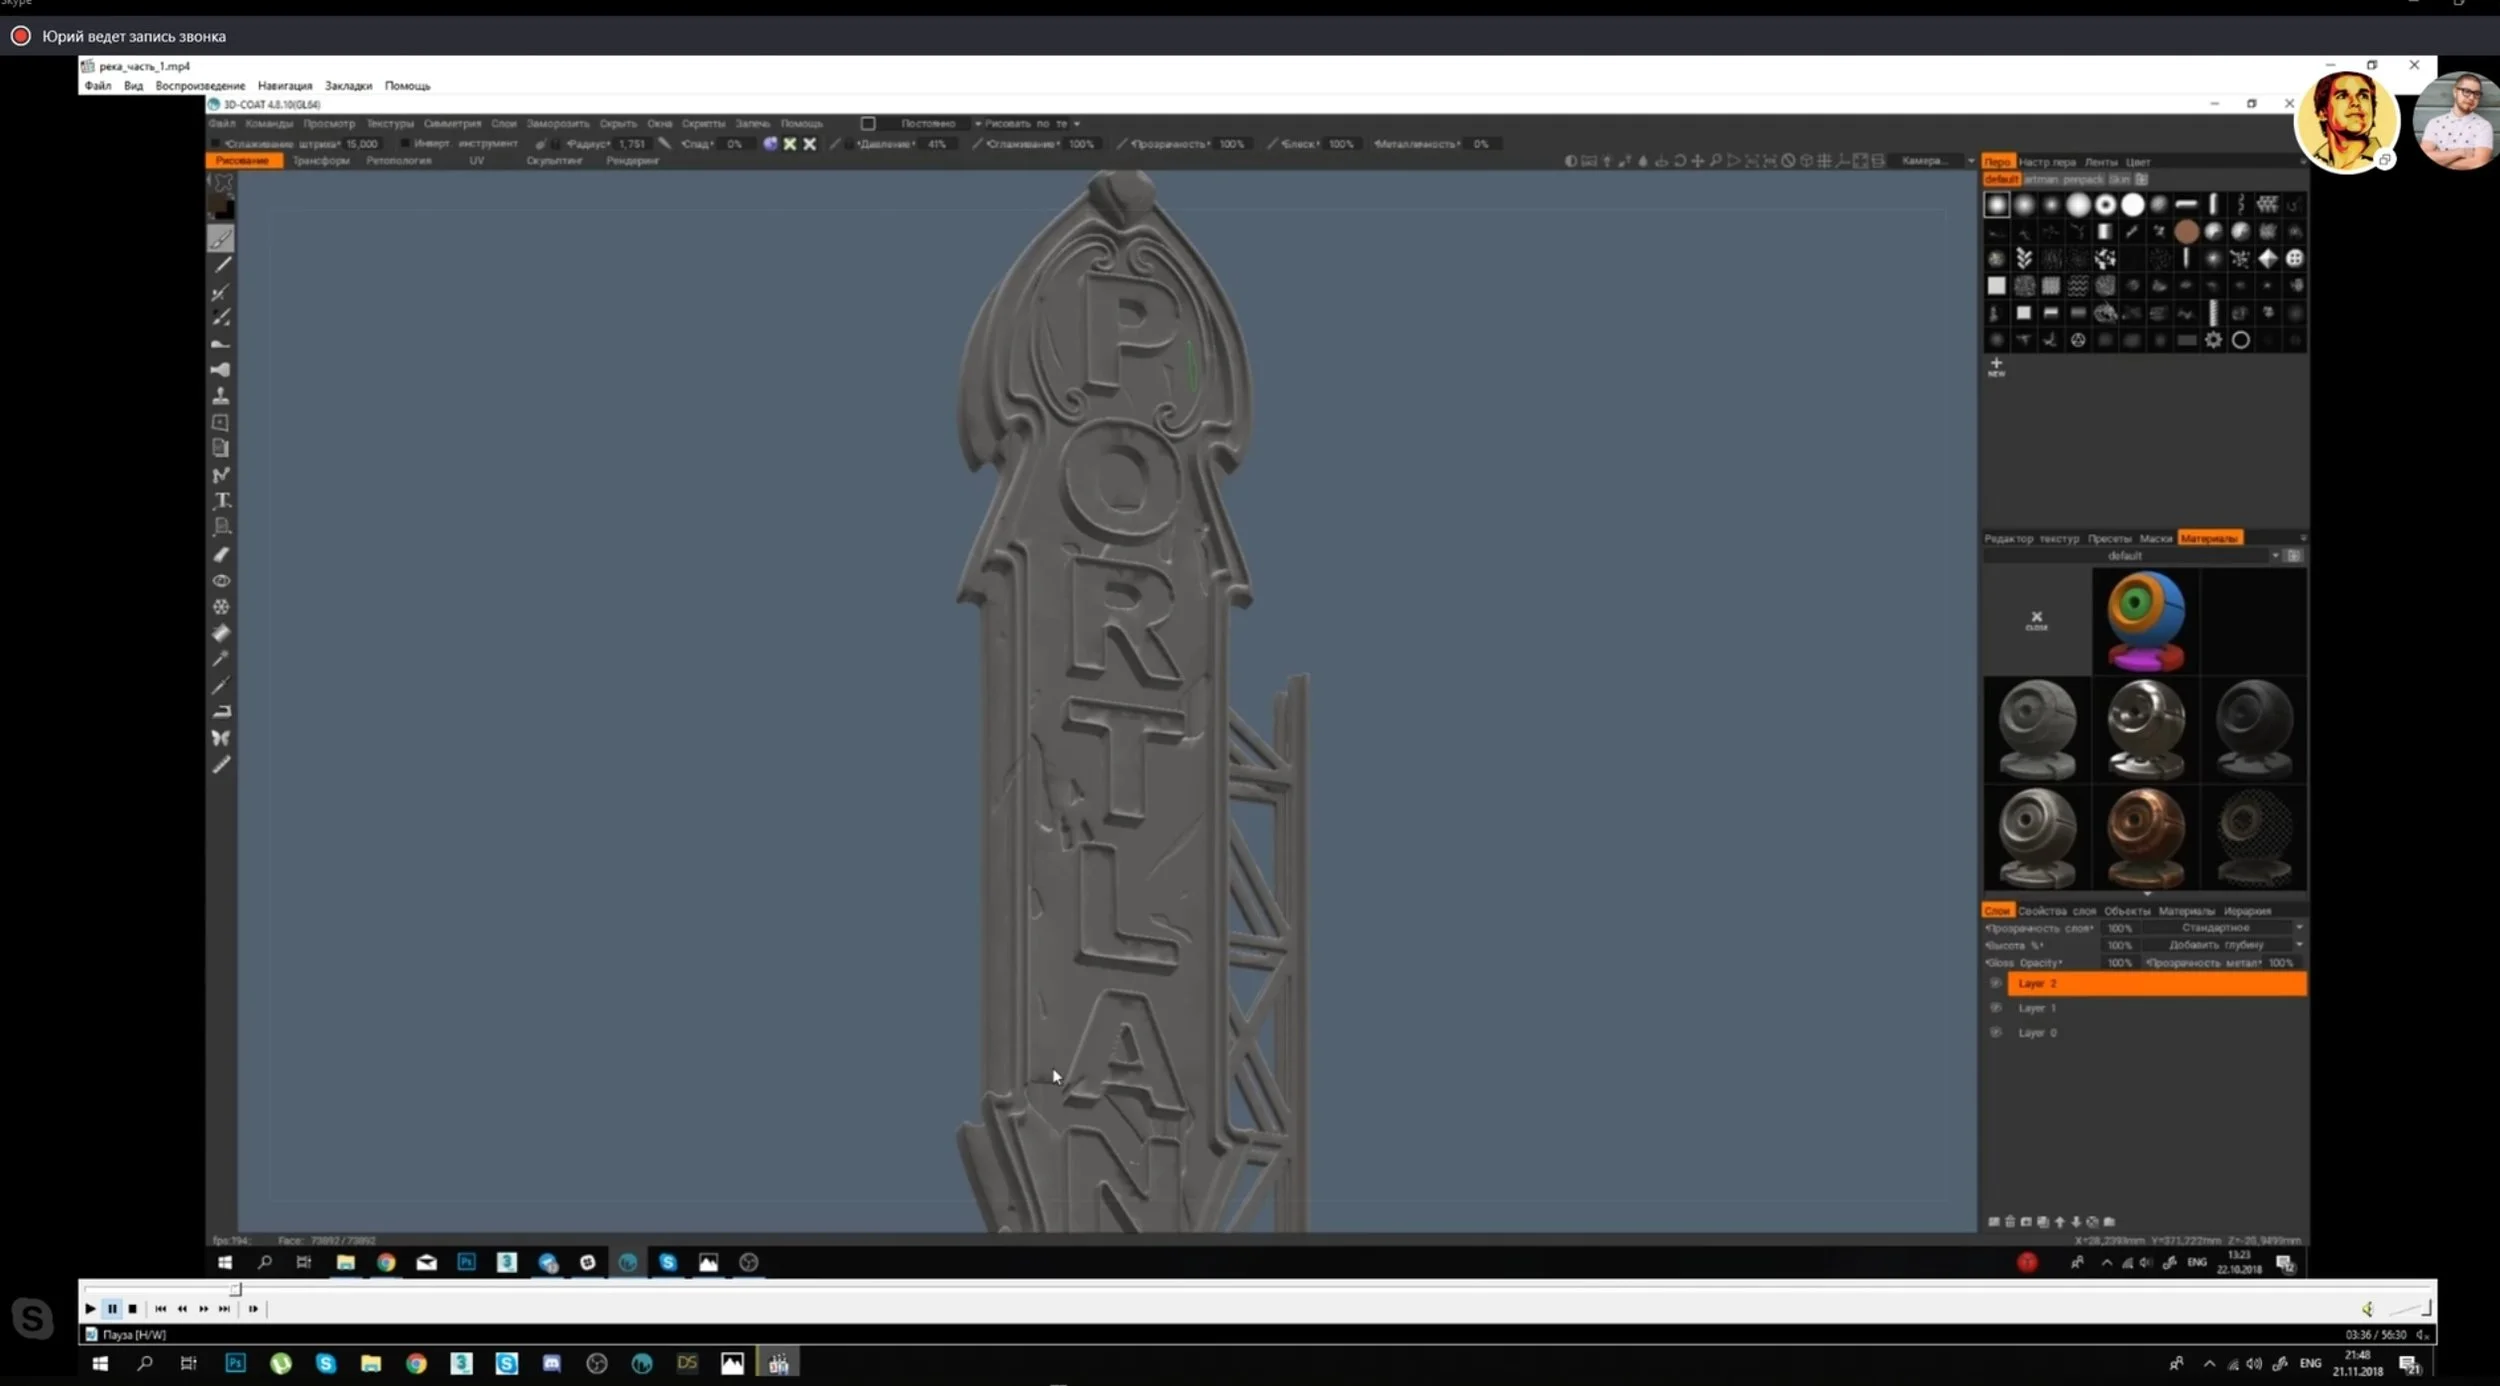Toggle visibility of Layer 2
This screenshot has width=2500, height=1386.
click(x=1996, y=983)
